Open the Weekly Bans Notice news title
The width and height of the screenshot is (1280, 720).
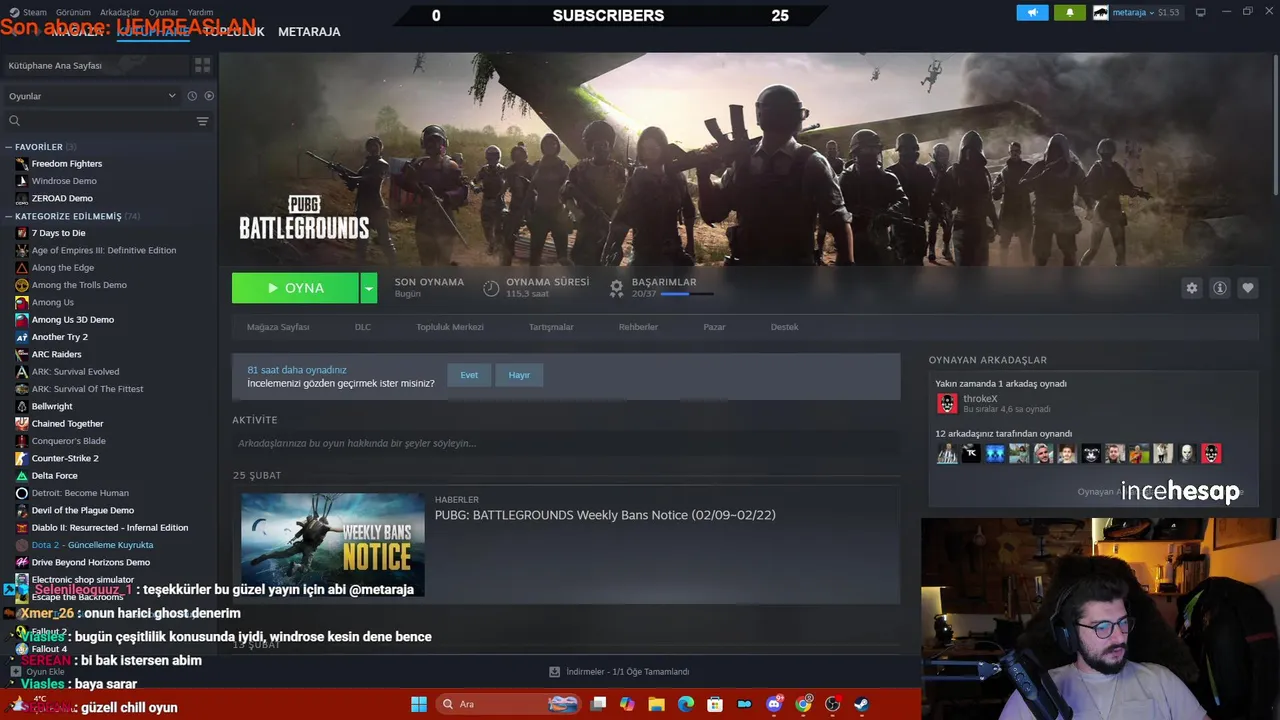[x=605, y=515]
